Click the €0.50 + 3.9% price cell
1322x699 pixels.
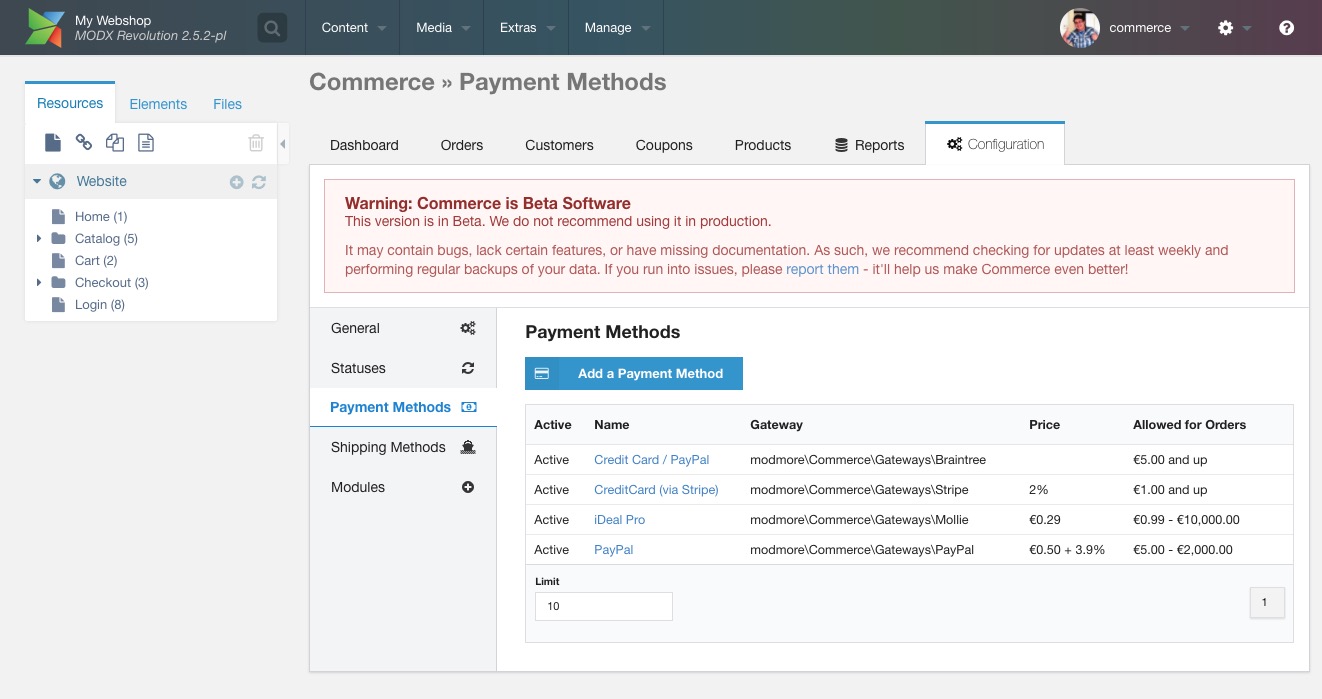1067,550
